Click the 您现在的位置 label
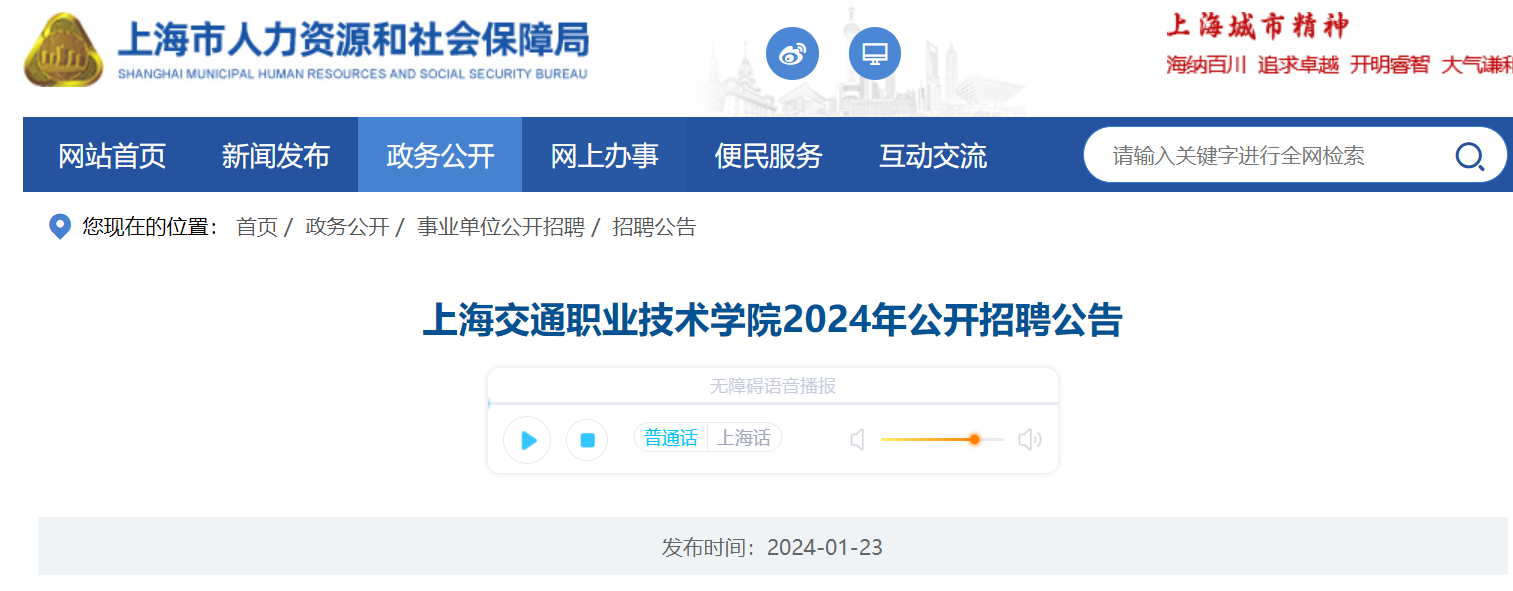Viewport: 1513px width, 591px height. pos(151,227)
